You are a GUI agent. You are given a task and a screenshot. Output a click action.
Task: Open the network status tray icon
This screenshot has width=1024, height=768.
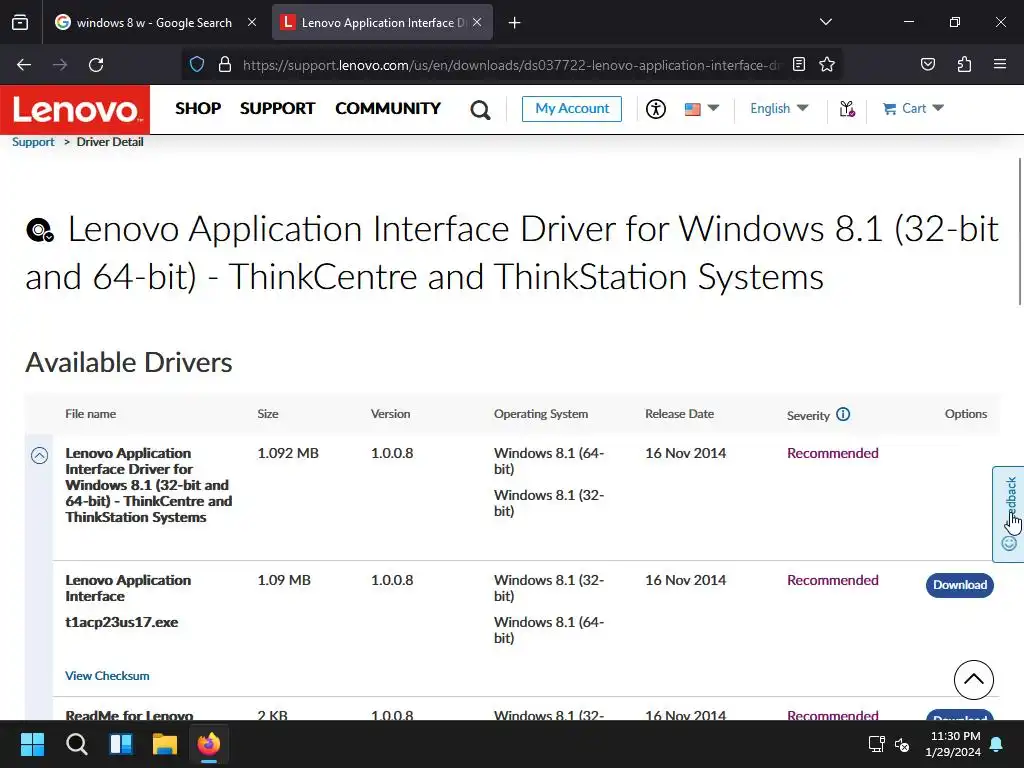(x=876, y=744)
